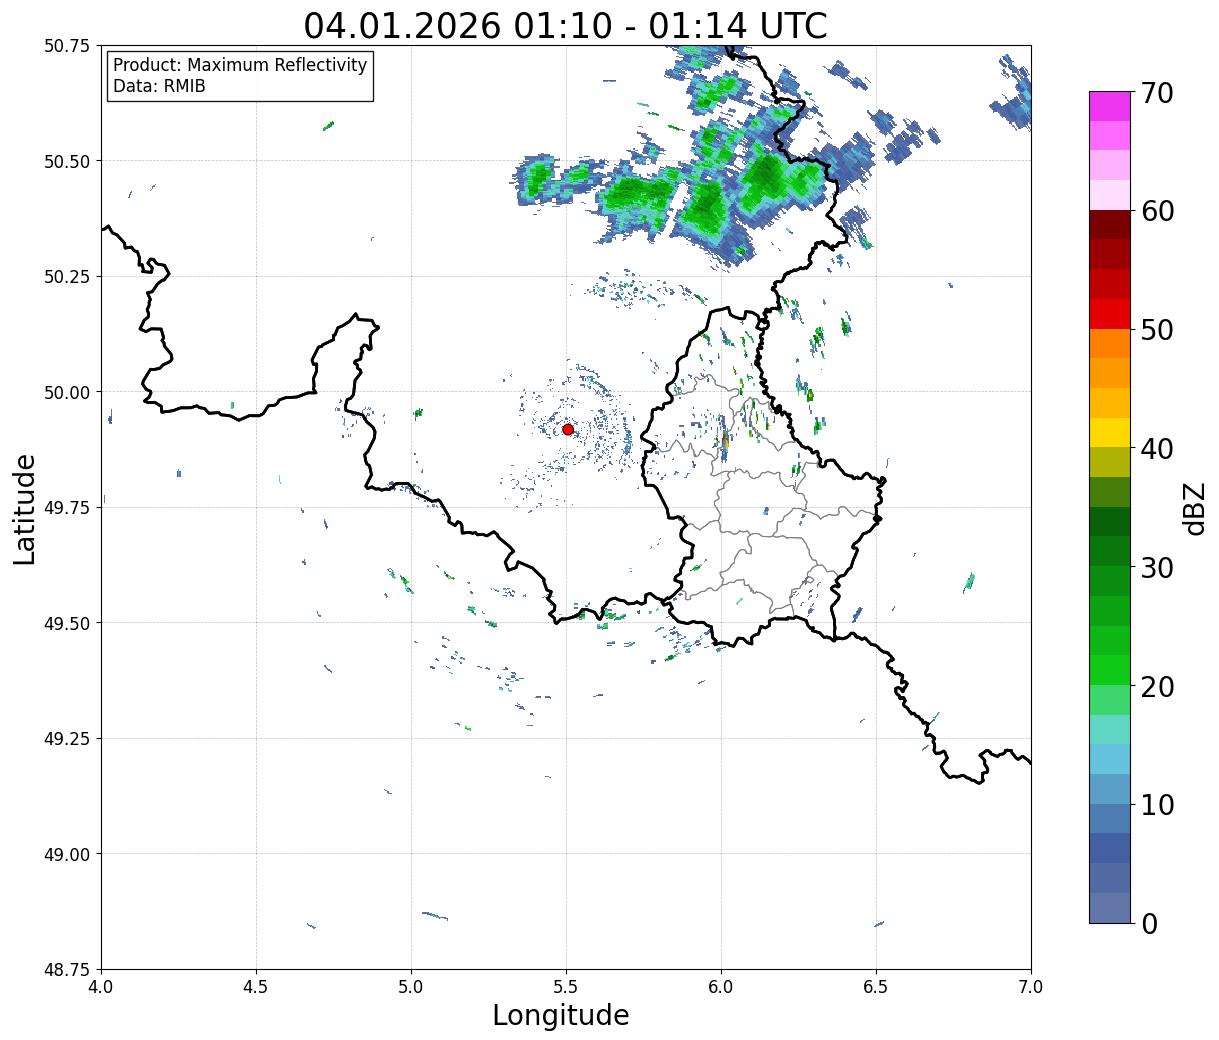This screenshot has height=1040, width=1219.
Task: Click the colorbar tick label 50
Action: tap(1157, 330)
